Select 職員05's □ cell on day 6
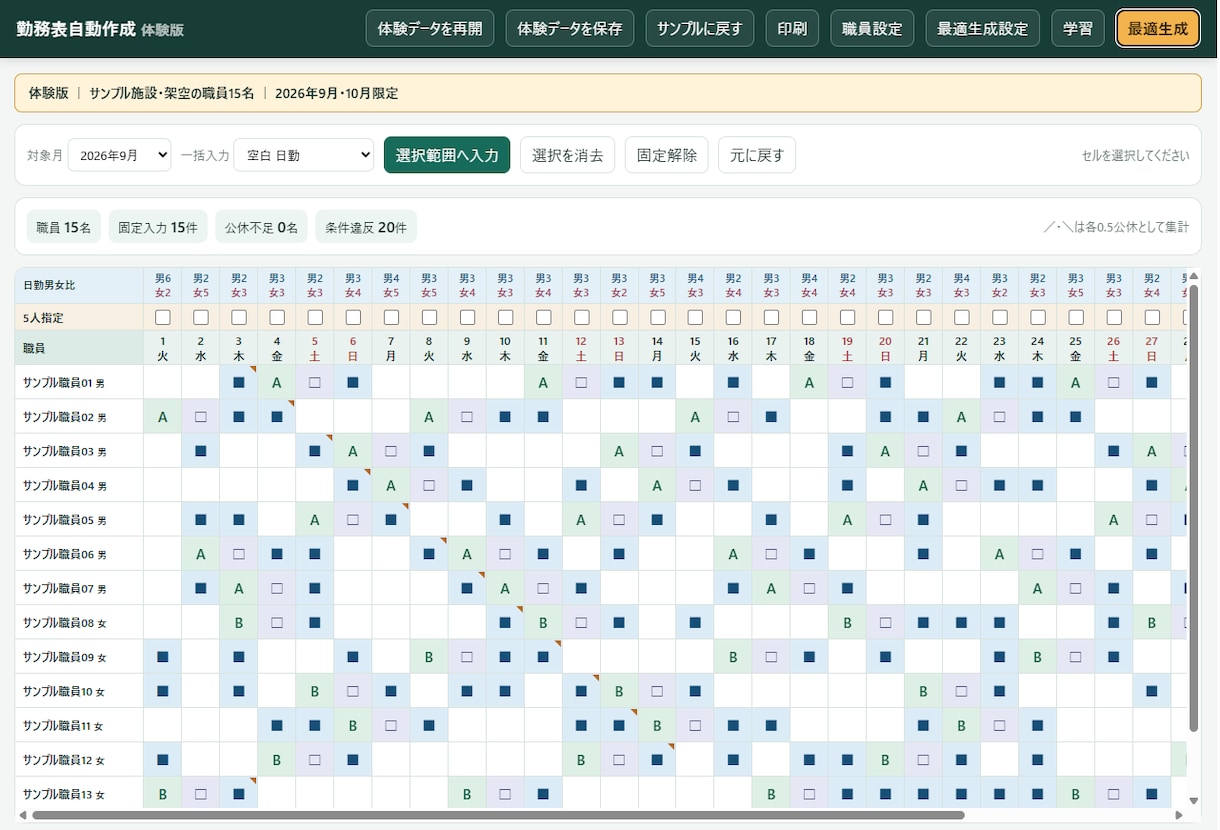 pos(353,519)
